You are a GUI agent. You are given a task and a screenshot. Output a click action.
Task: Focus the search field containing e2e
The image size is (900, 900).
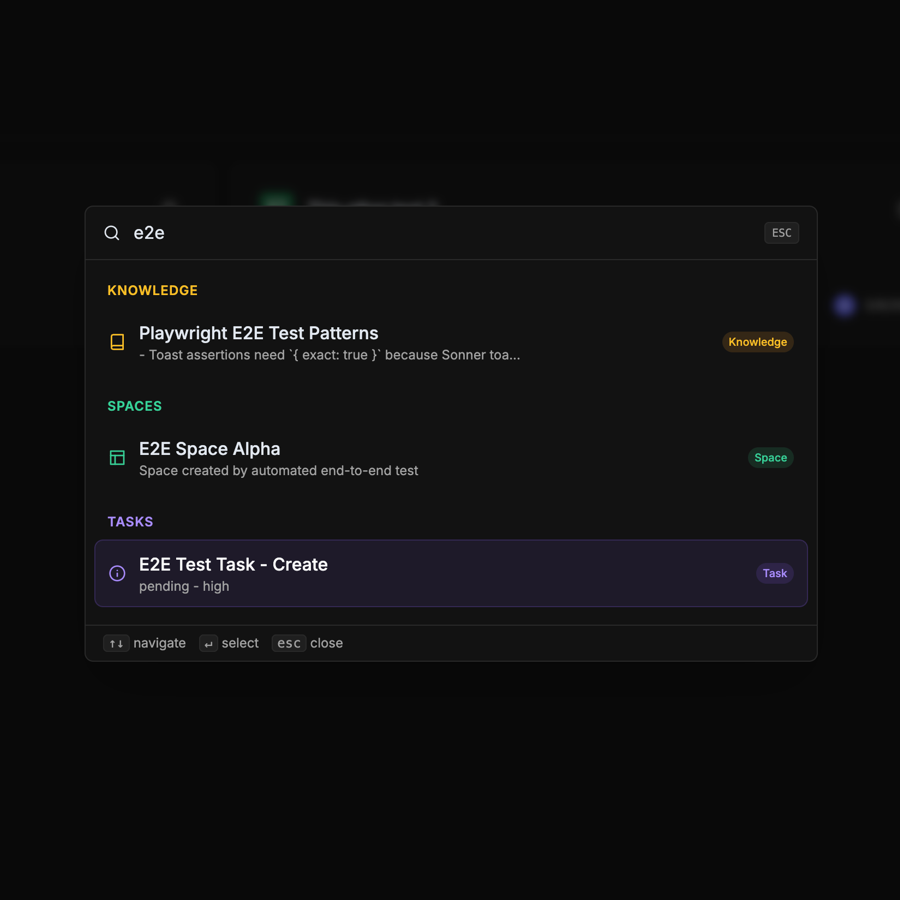point(442,232)
